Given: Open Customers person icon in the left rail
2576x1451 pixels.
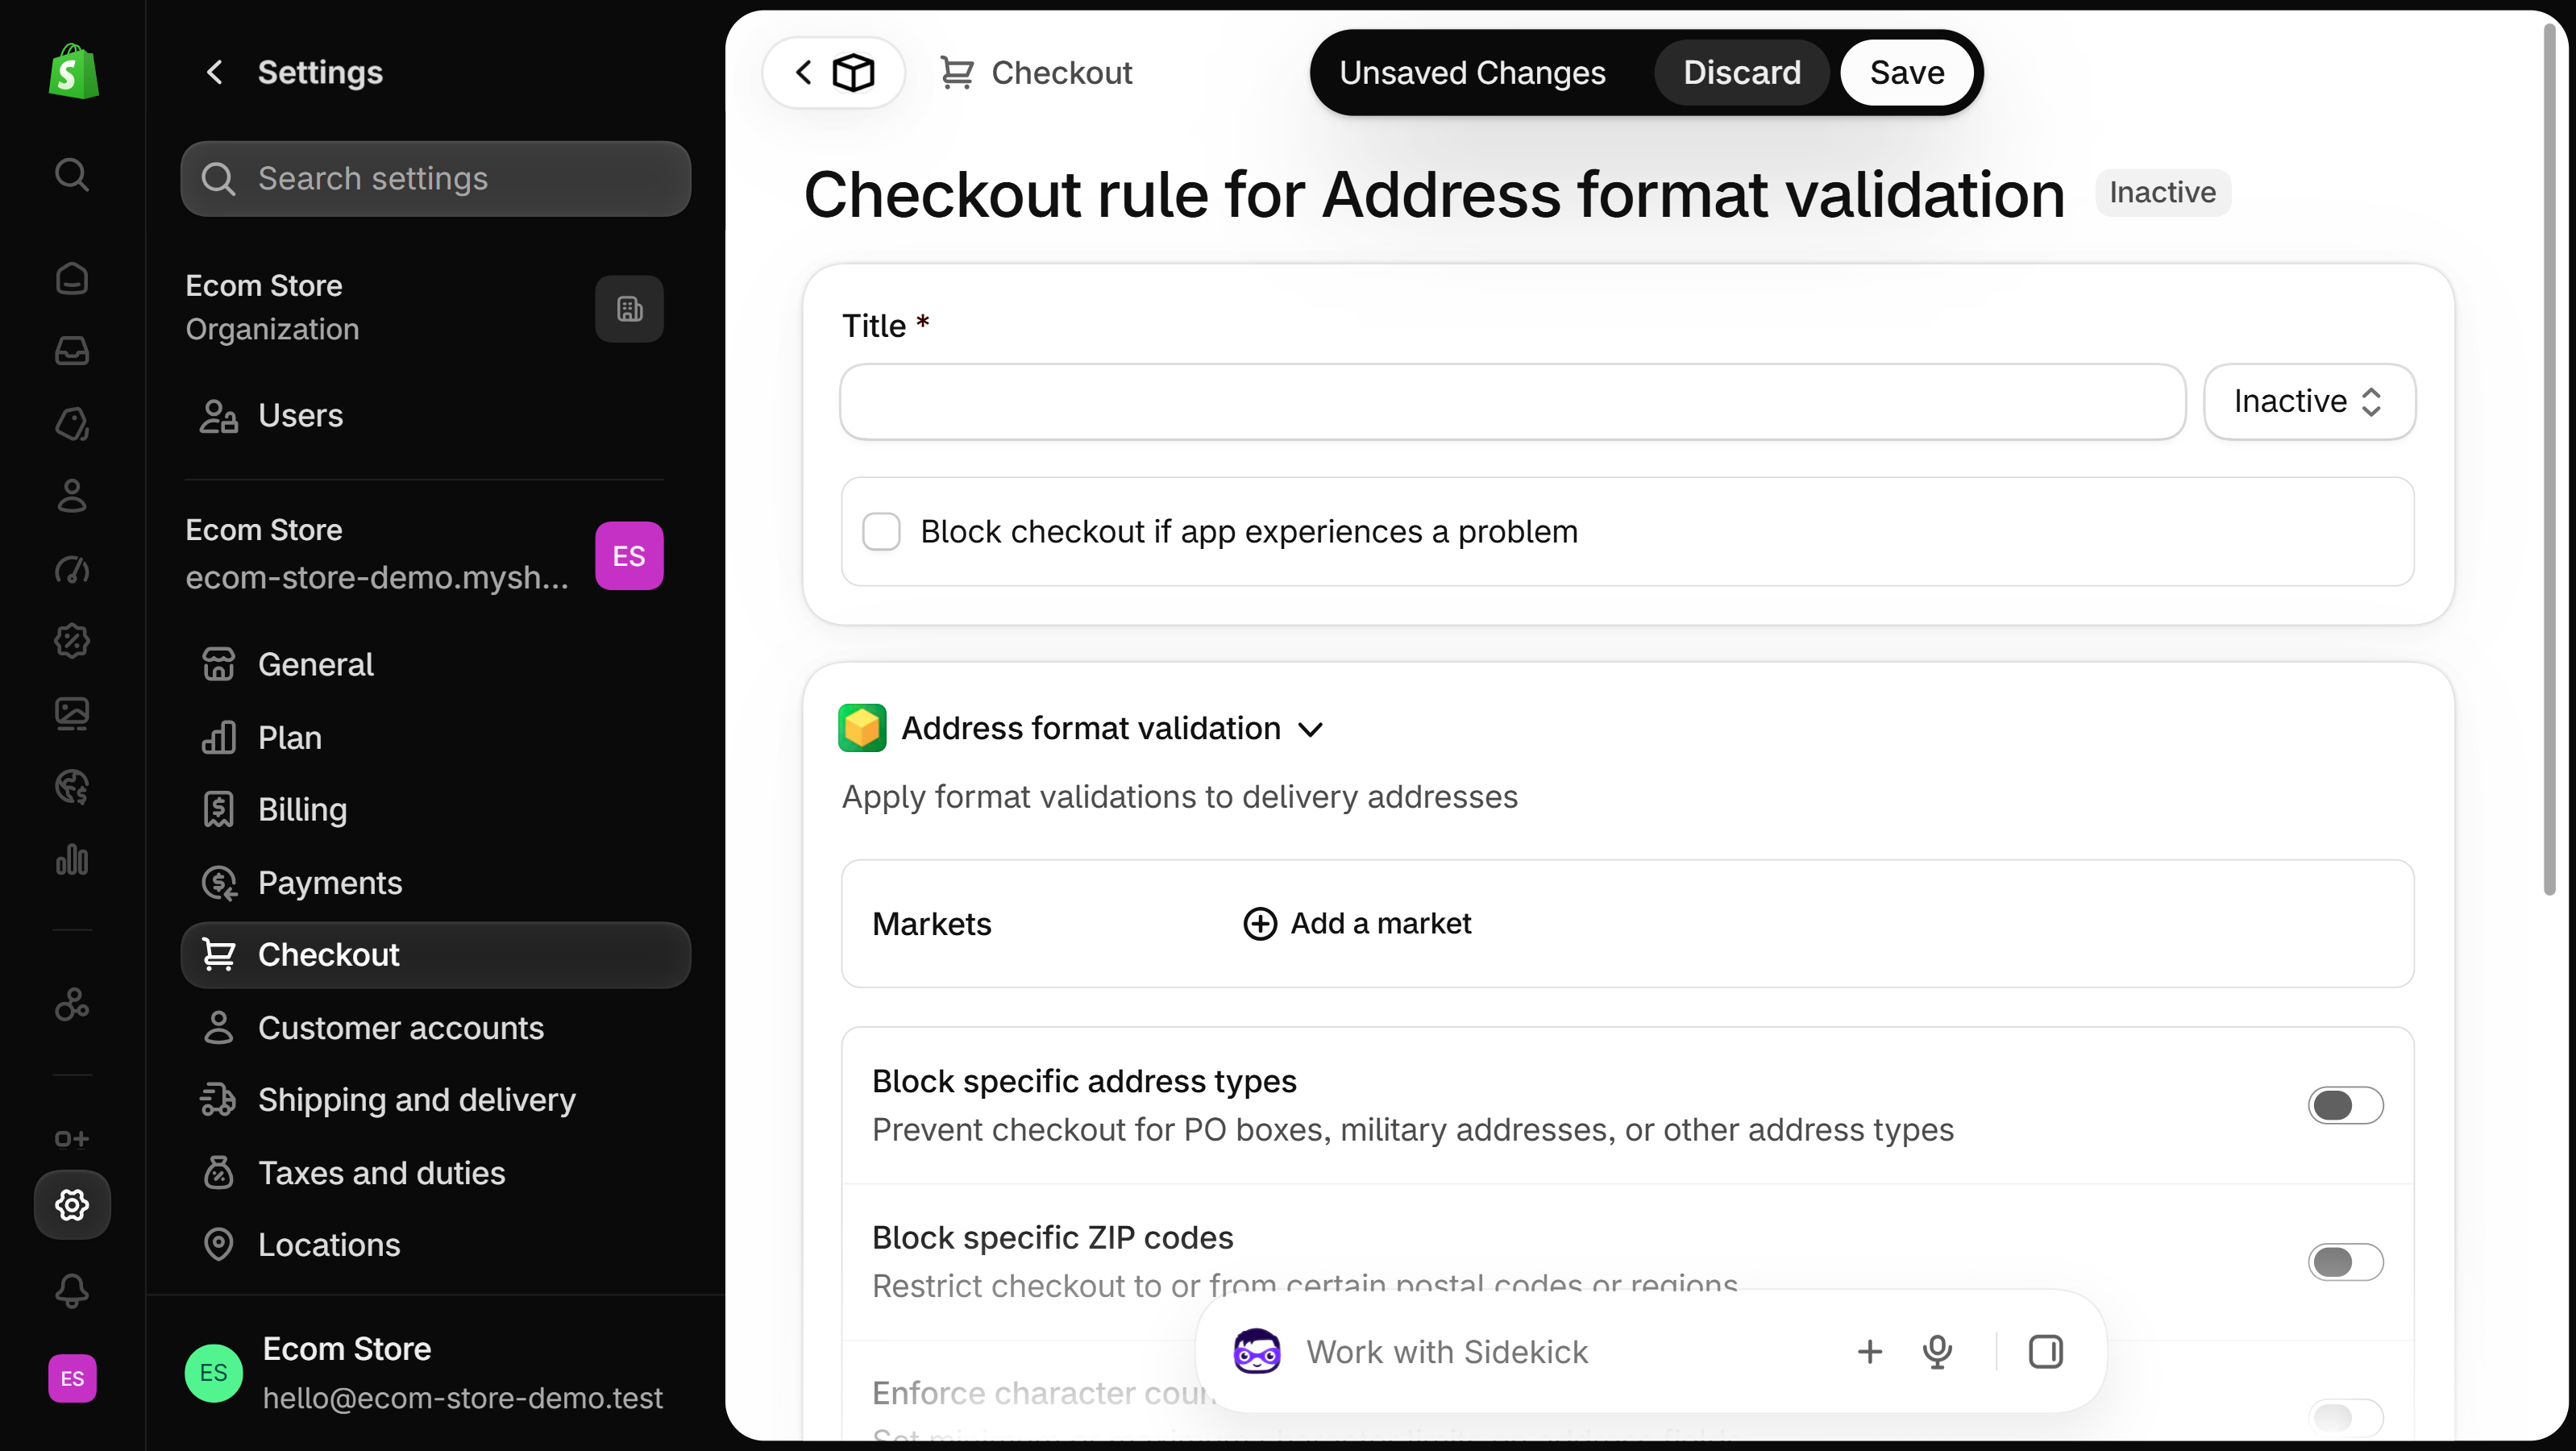Looking at the screenshot, I should pyautogui.click(x=72, y=496).
